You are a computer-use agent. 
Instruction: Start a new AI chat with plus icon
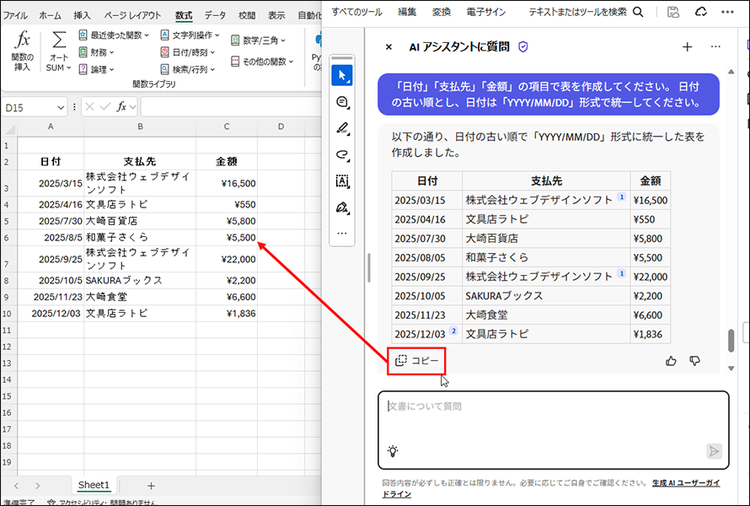click(687, 47)
